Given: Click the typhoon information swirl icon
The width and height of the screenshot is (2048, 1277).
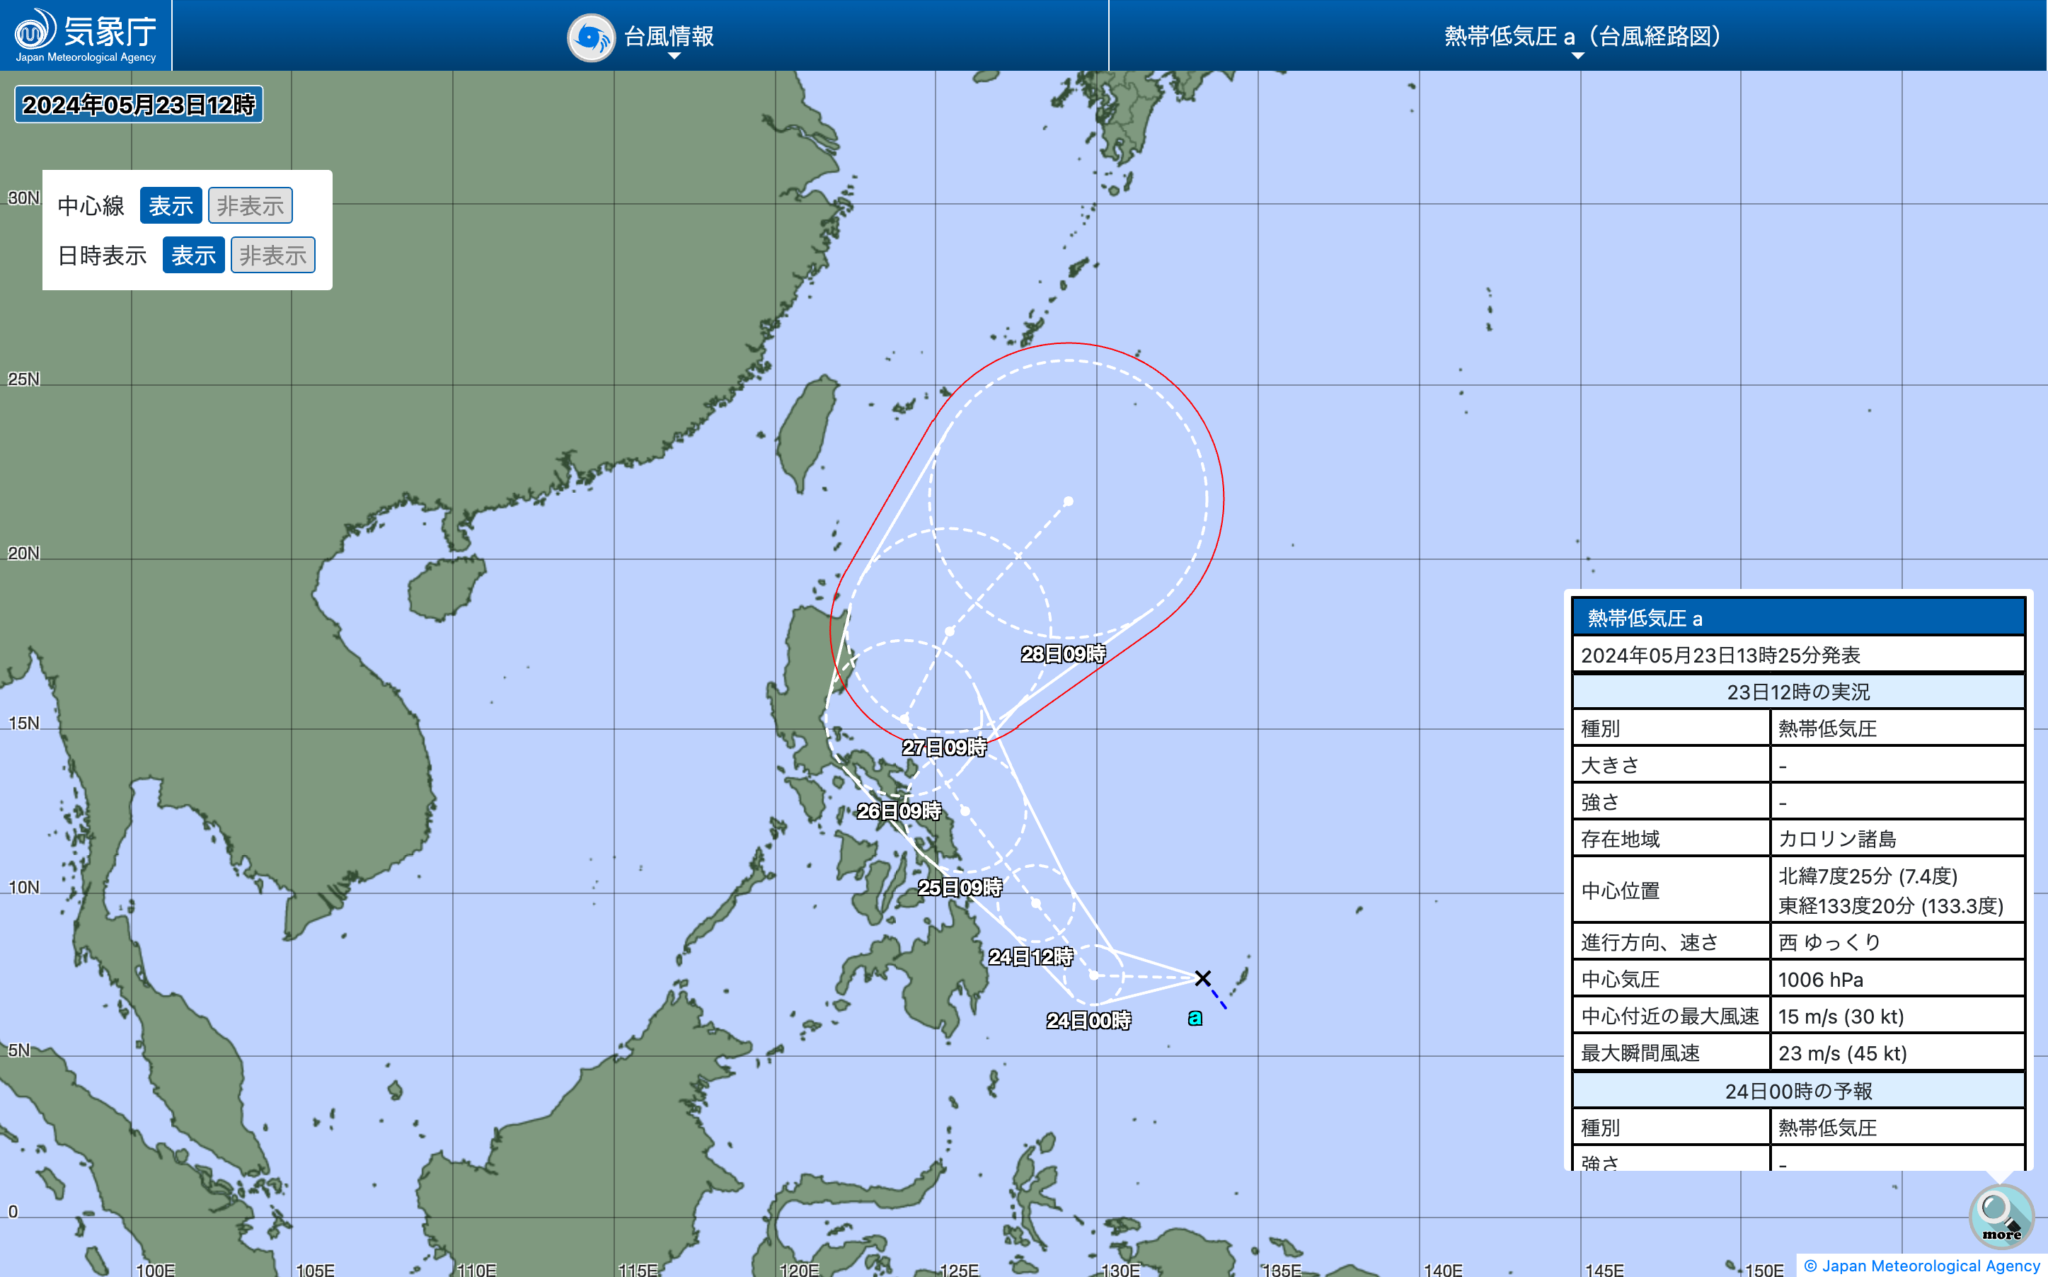Looking at the screenshot, I should pos(591,38).
